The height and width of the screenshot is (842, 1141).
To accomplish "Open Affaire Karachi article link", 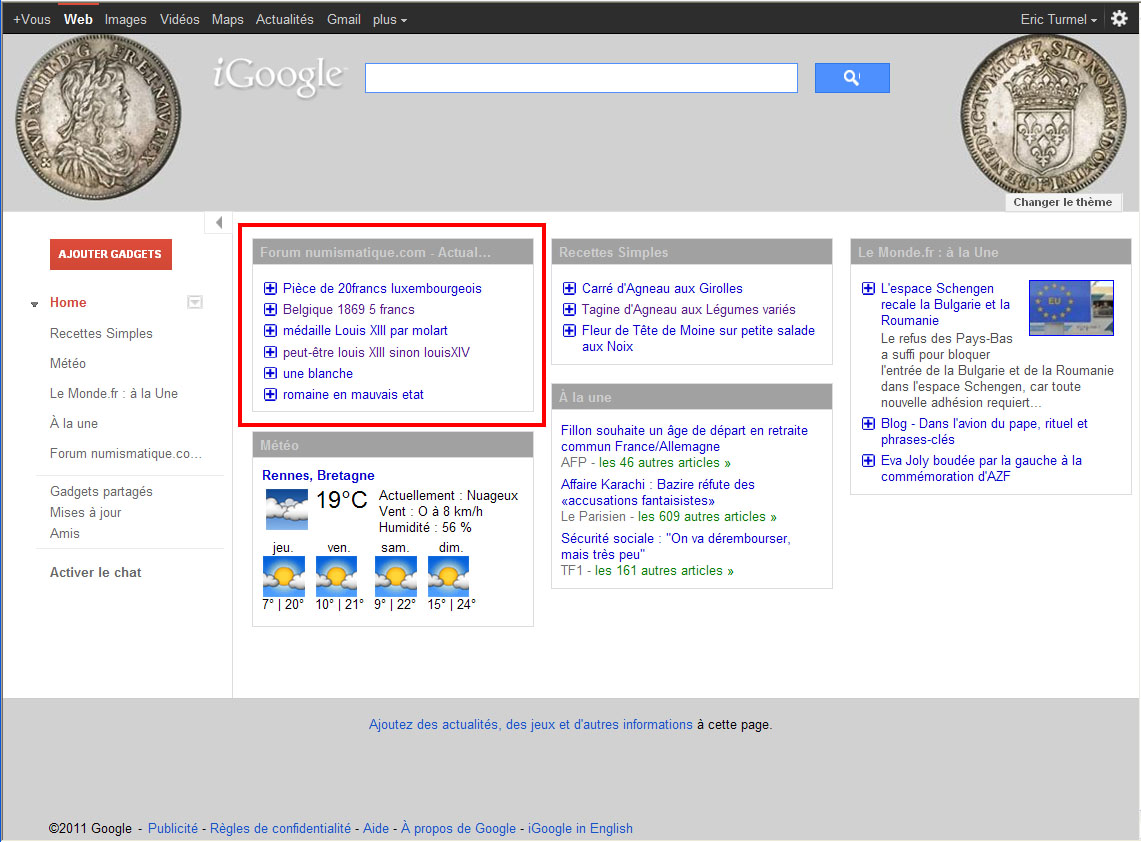I will point(658,492).
